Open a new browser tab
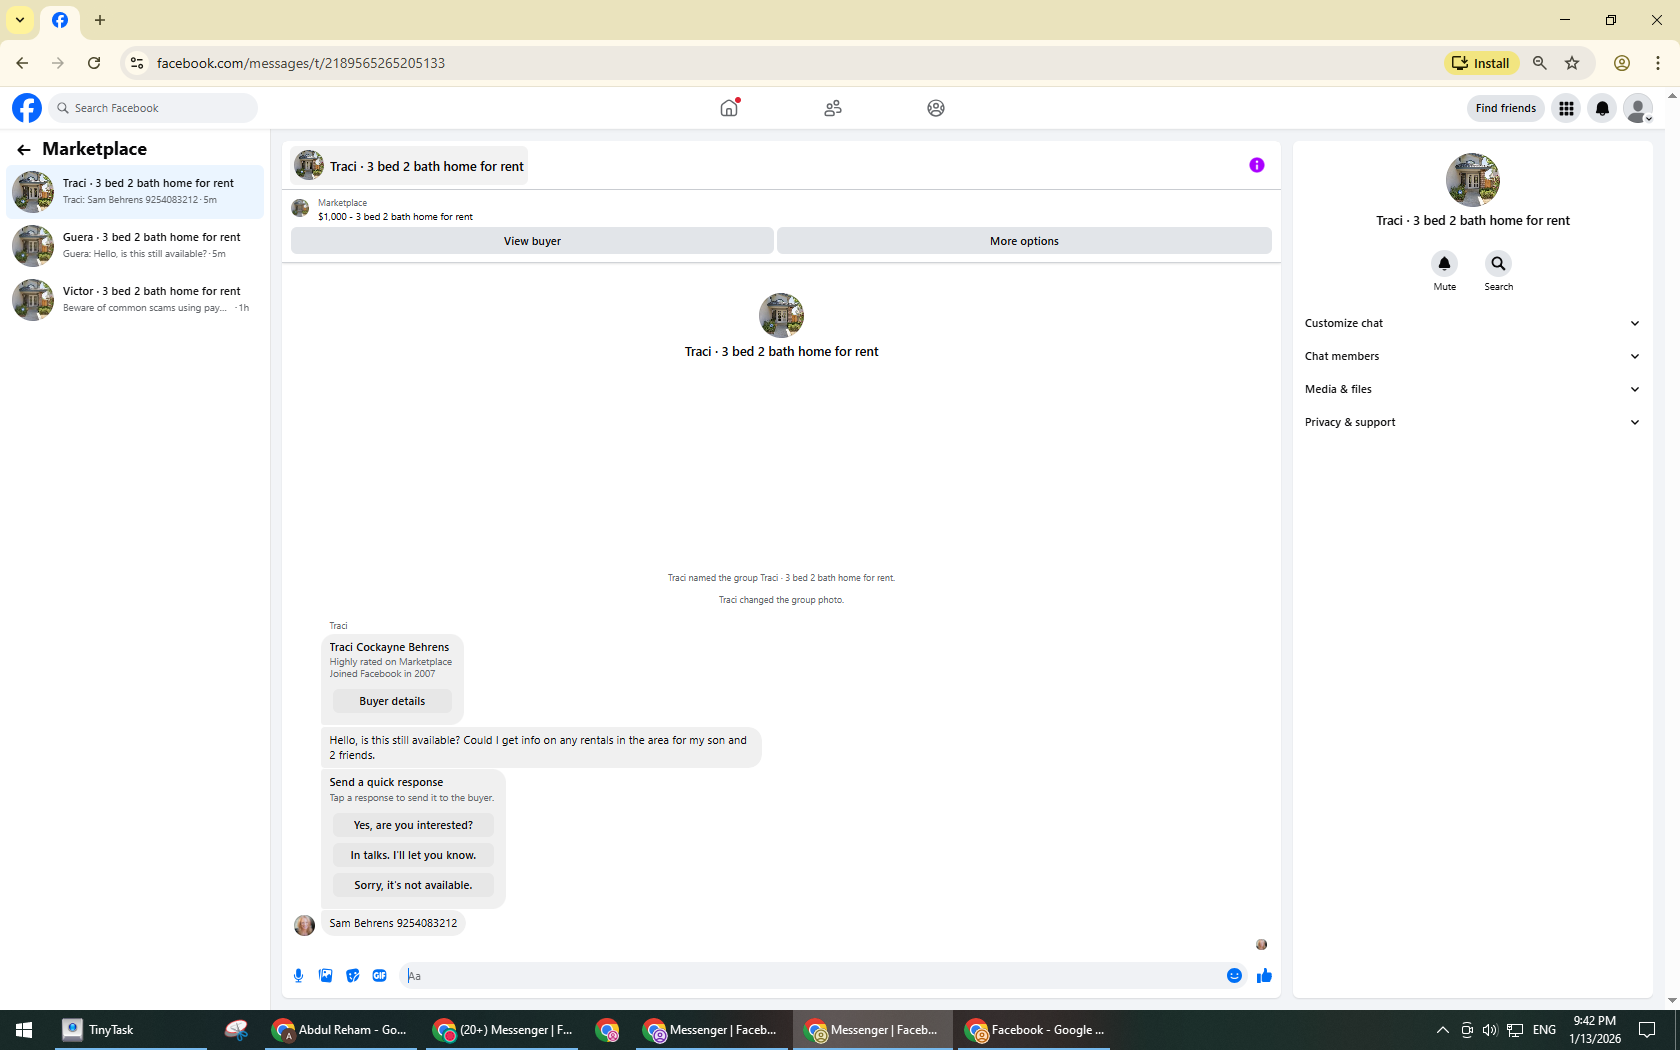The height and width of the screenshot is (1050, 1680). 100,20
